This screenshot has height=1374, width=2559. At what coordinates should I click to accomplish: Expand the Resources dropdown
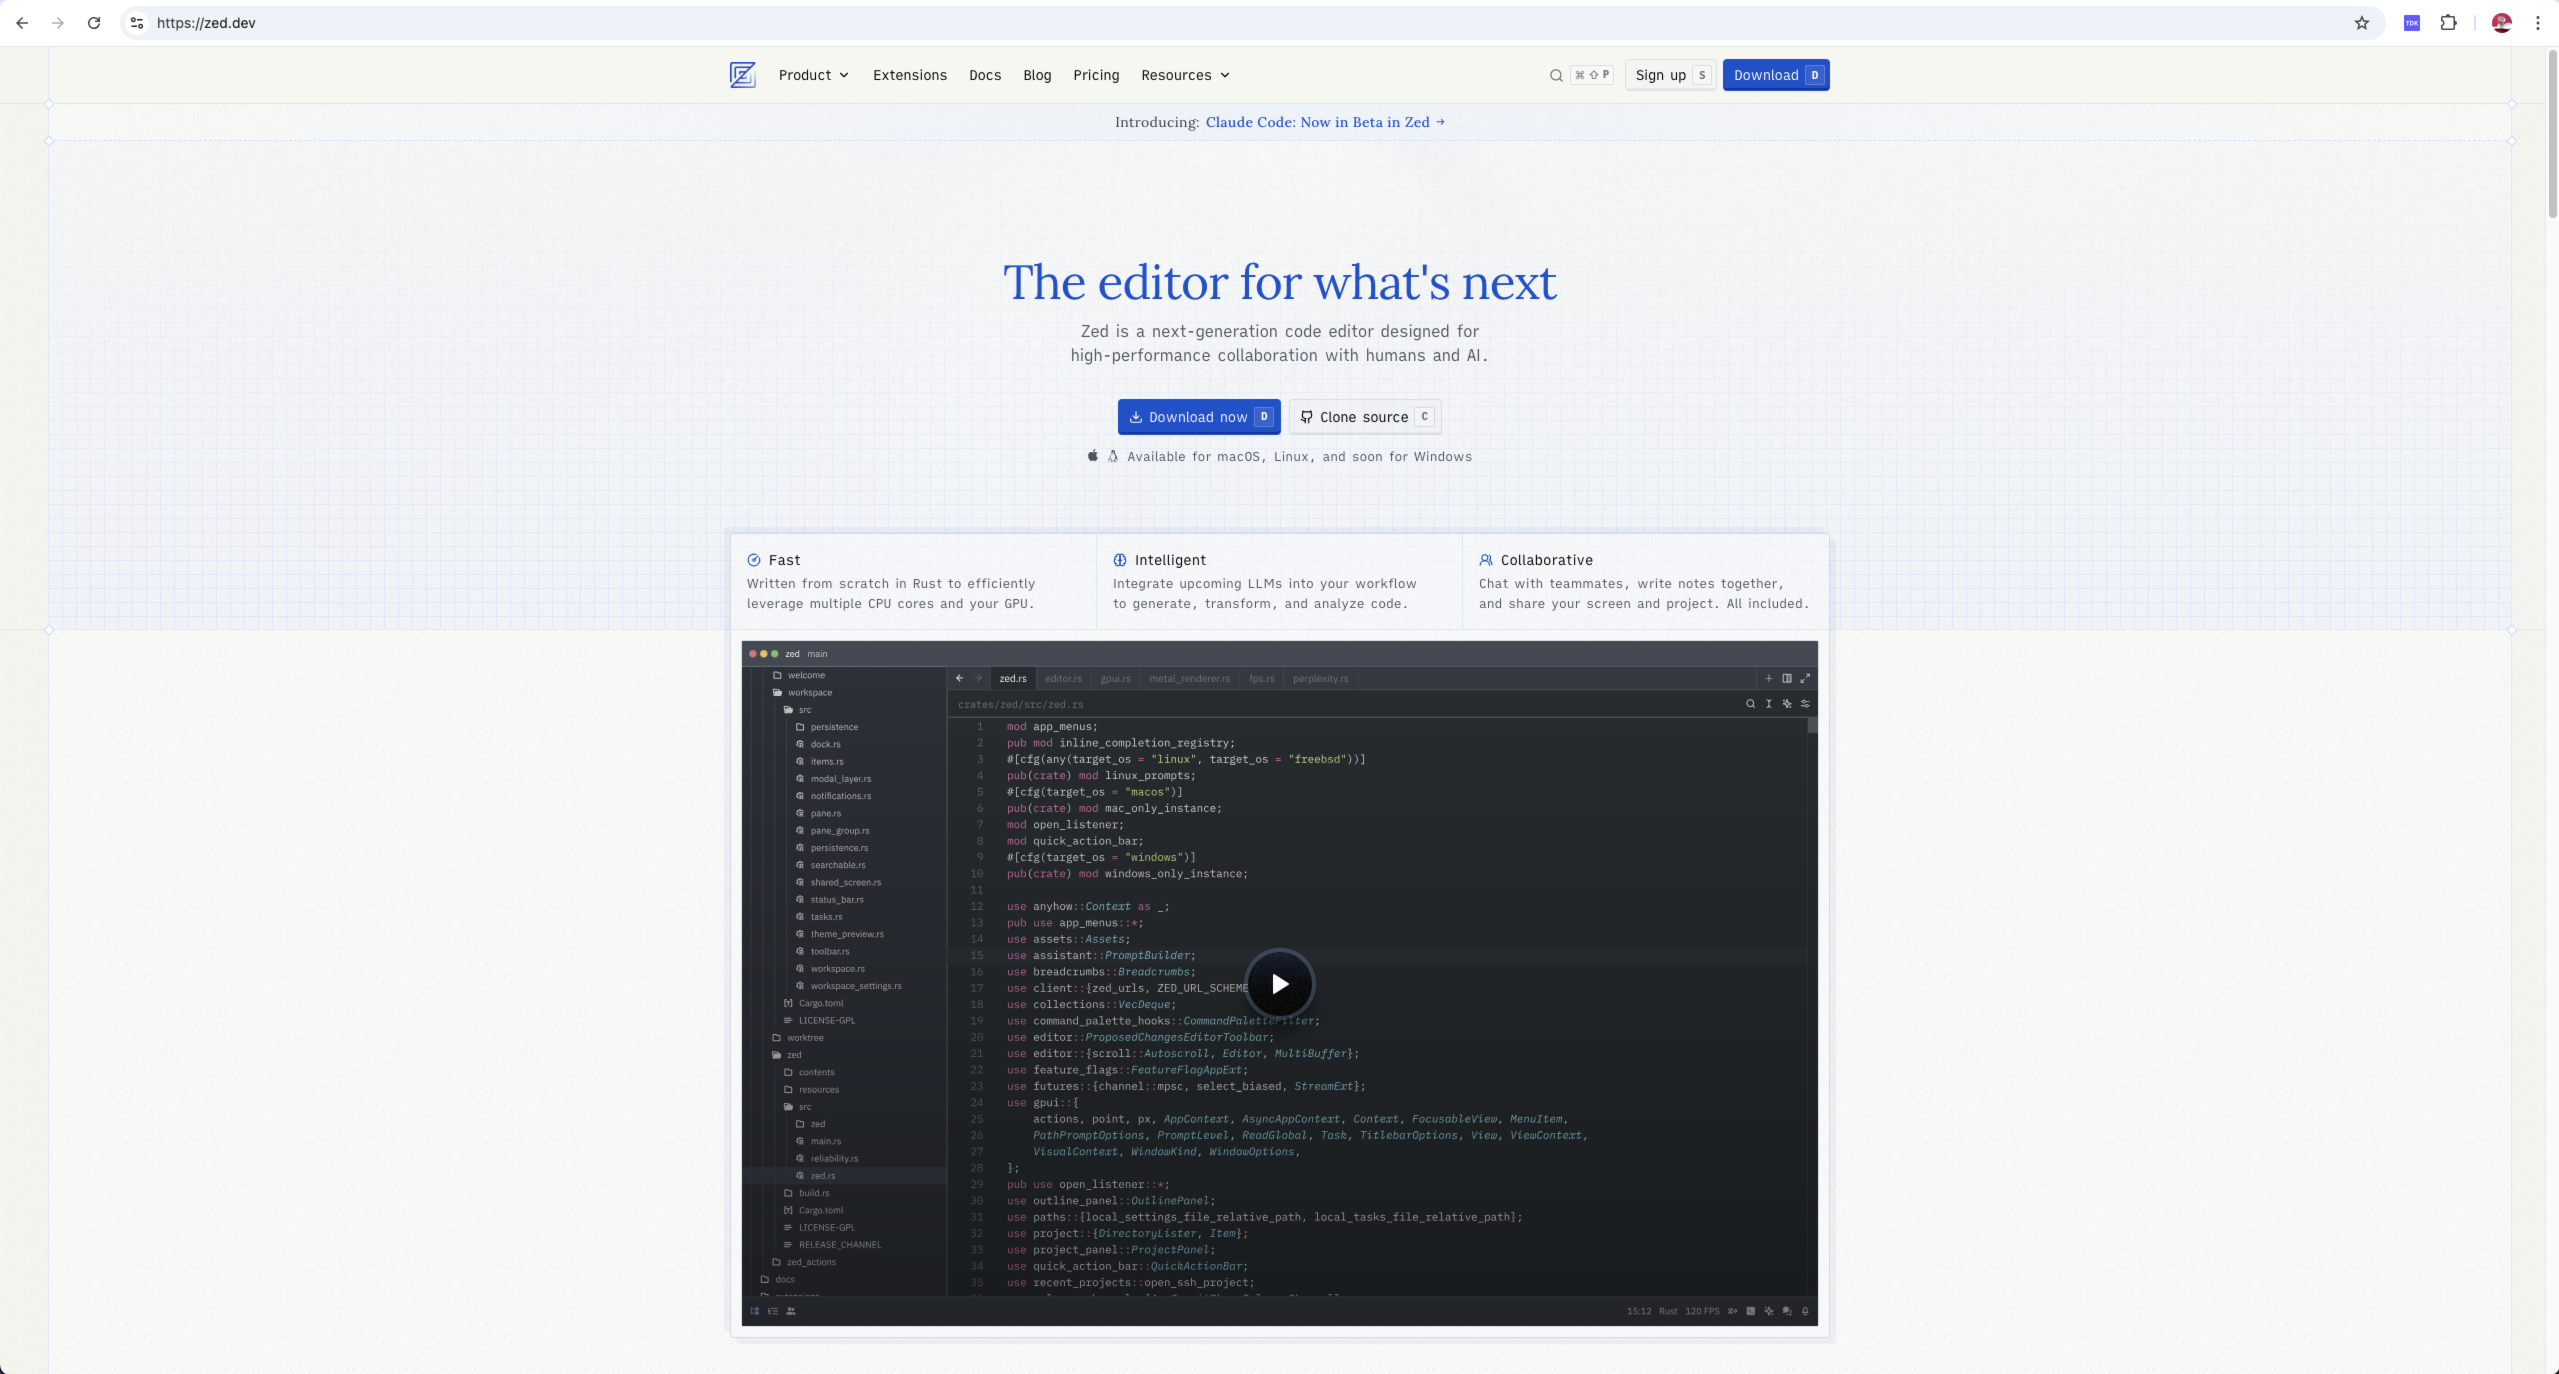(1185, 75)
